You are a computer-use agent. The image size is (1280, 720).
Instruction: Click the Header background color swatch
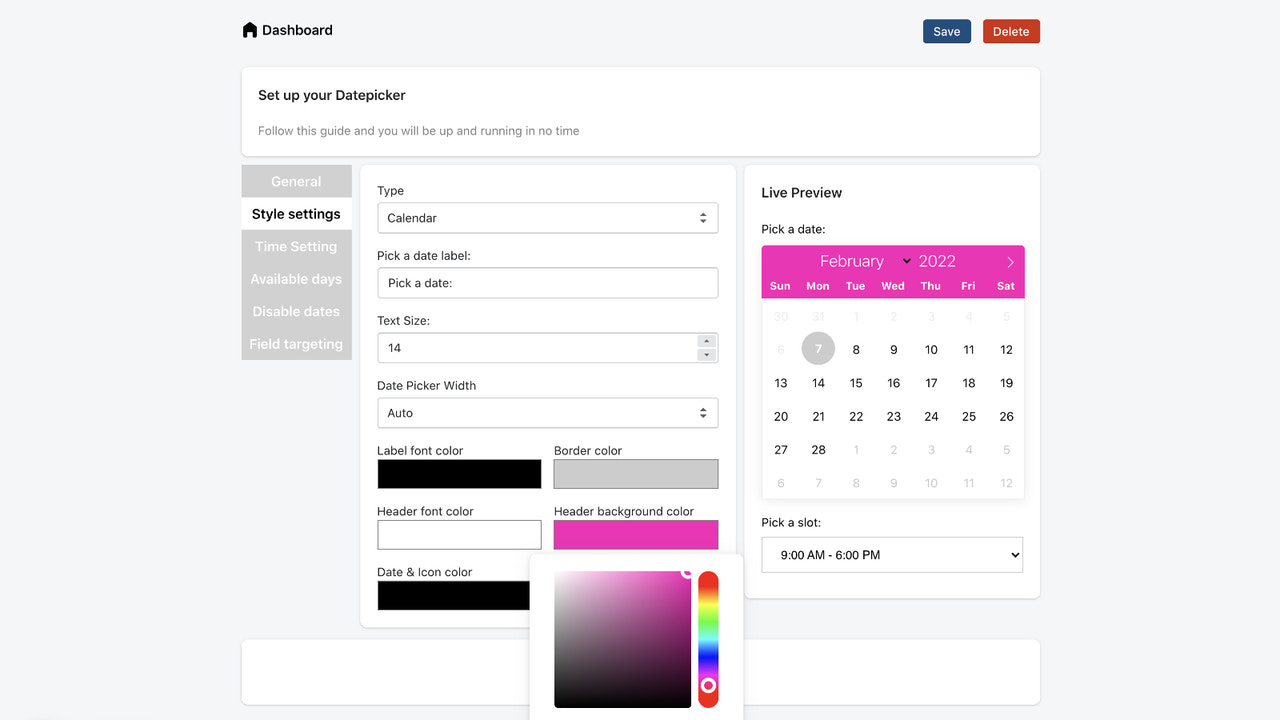tap(635, 534)
